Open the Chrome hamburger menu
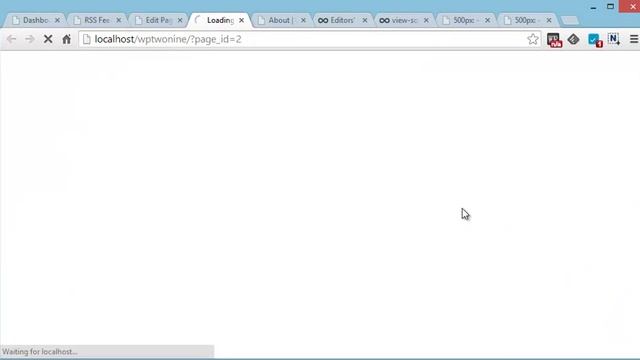640x360 pixels. coord(634,39)
